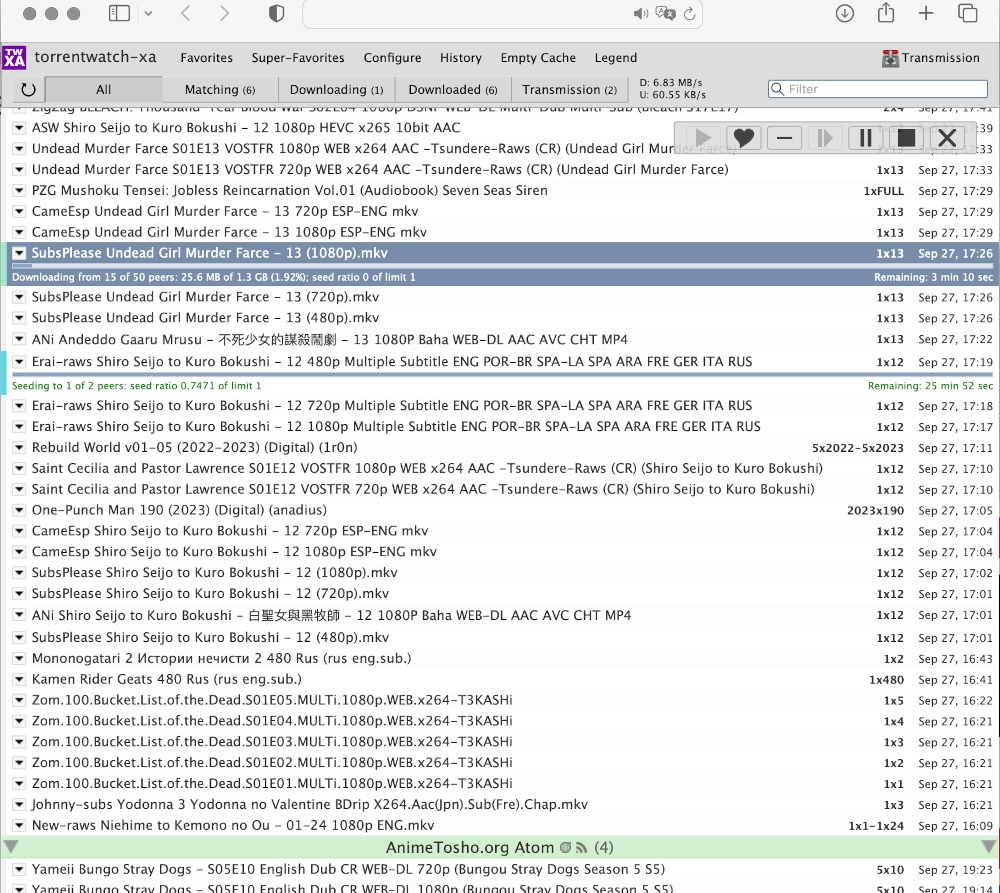The height and width of the screenshot is (893, 1000).
Task: Switch to the Transmission (2) tab
Action: [570, 90]
